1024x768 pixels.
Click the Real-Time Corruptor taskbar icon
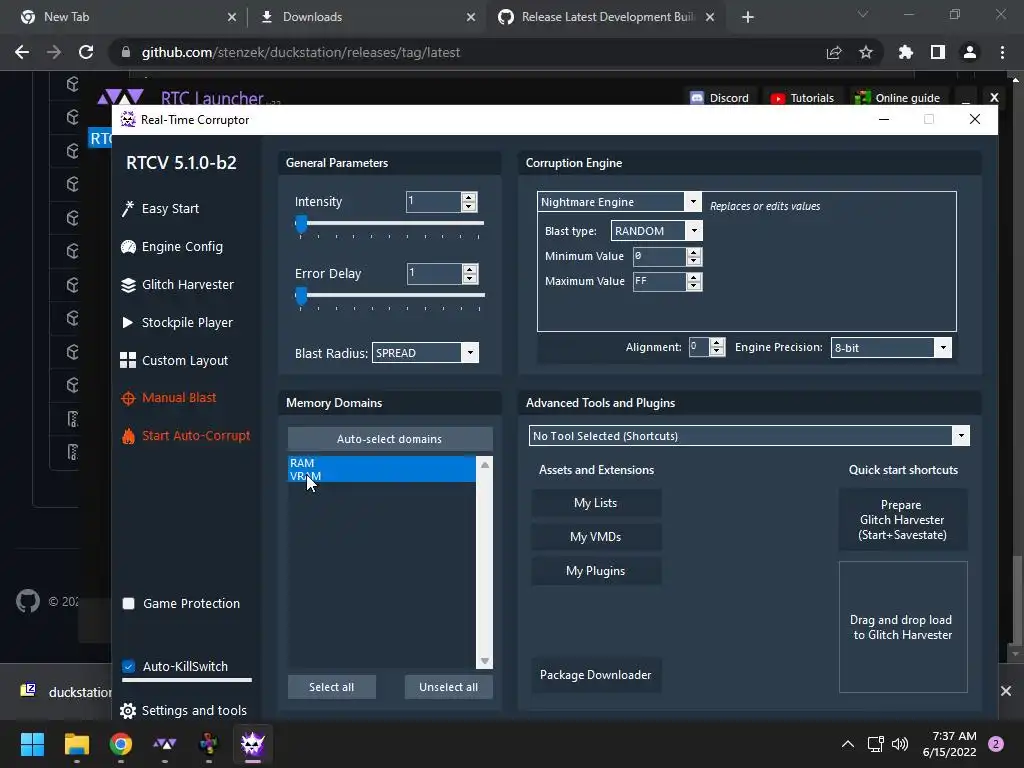pyautogui.click(x=253, y=744)
